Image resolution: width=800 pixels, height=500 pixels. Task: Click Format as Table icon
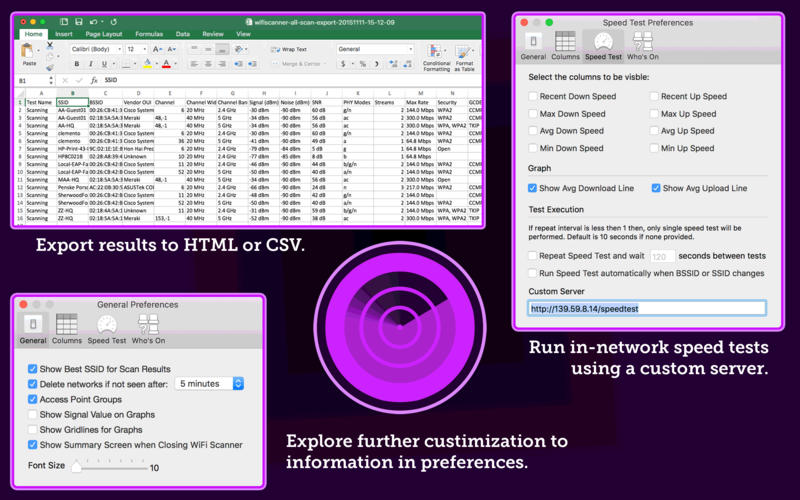[x=466, y=57]
